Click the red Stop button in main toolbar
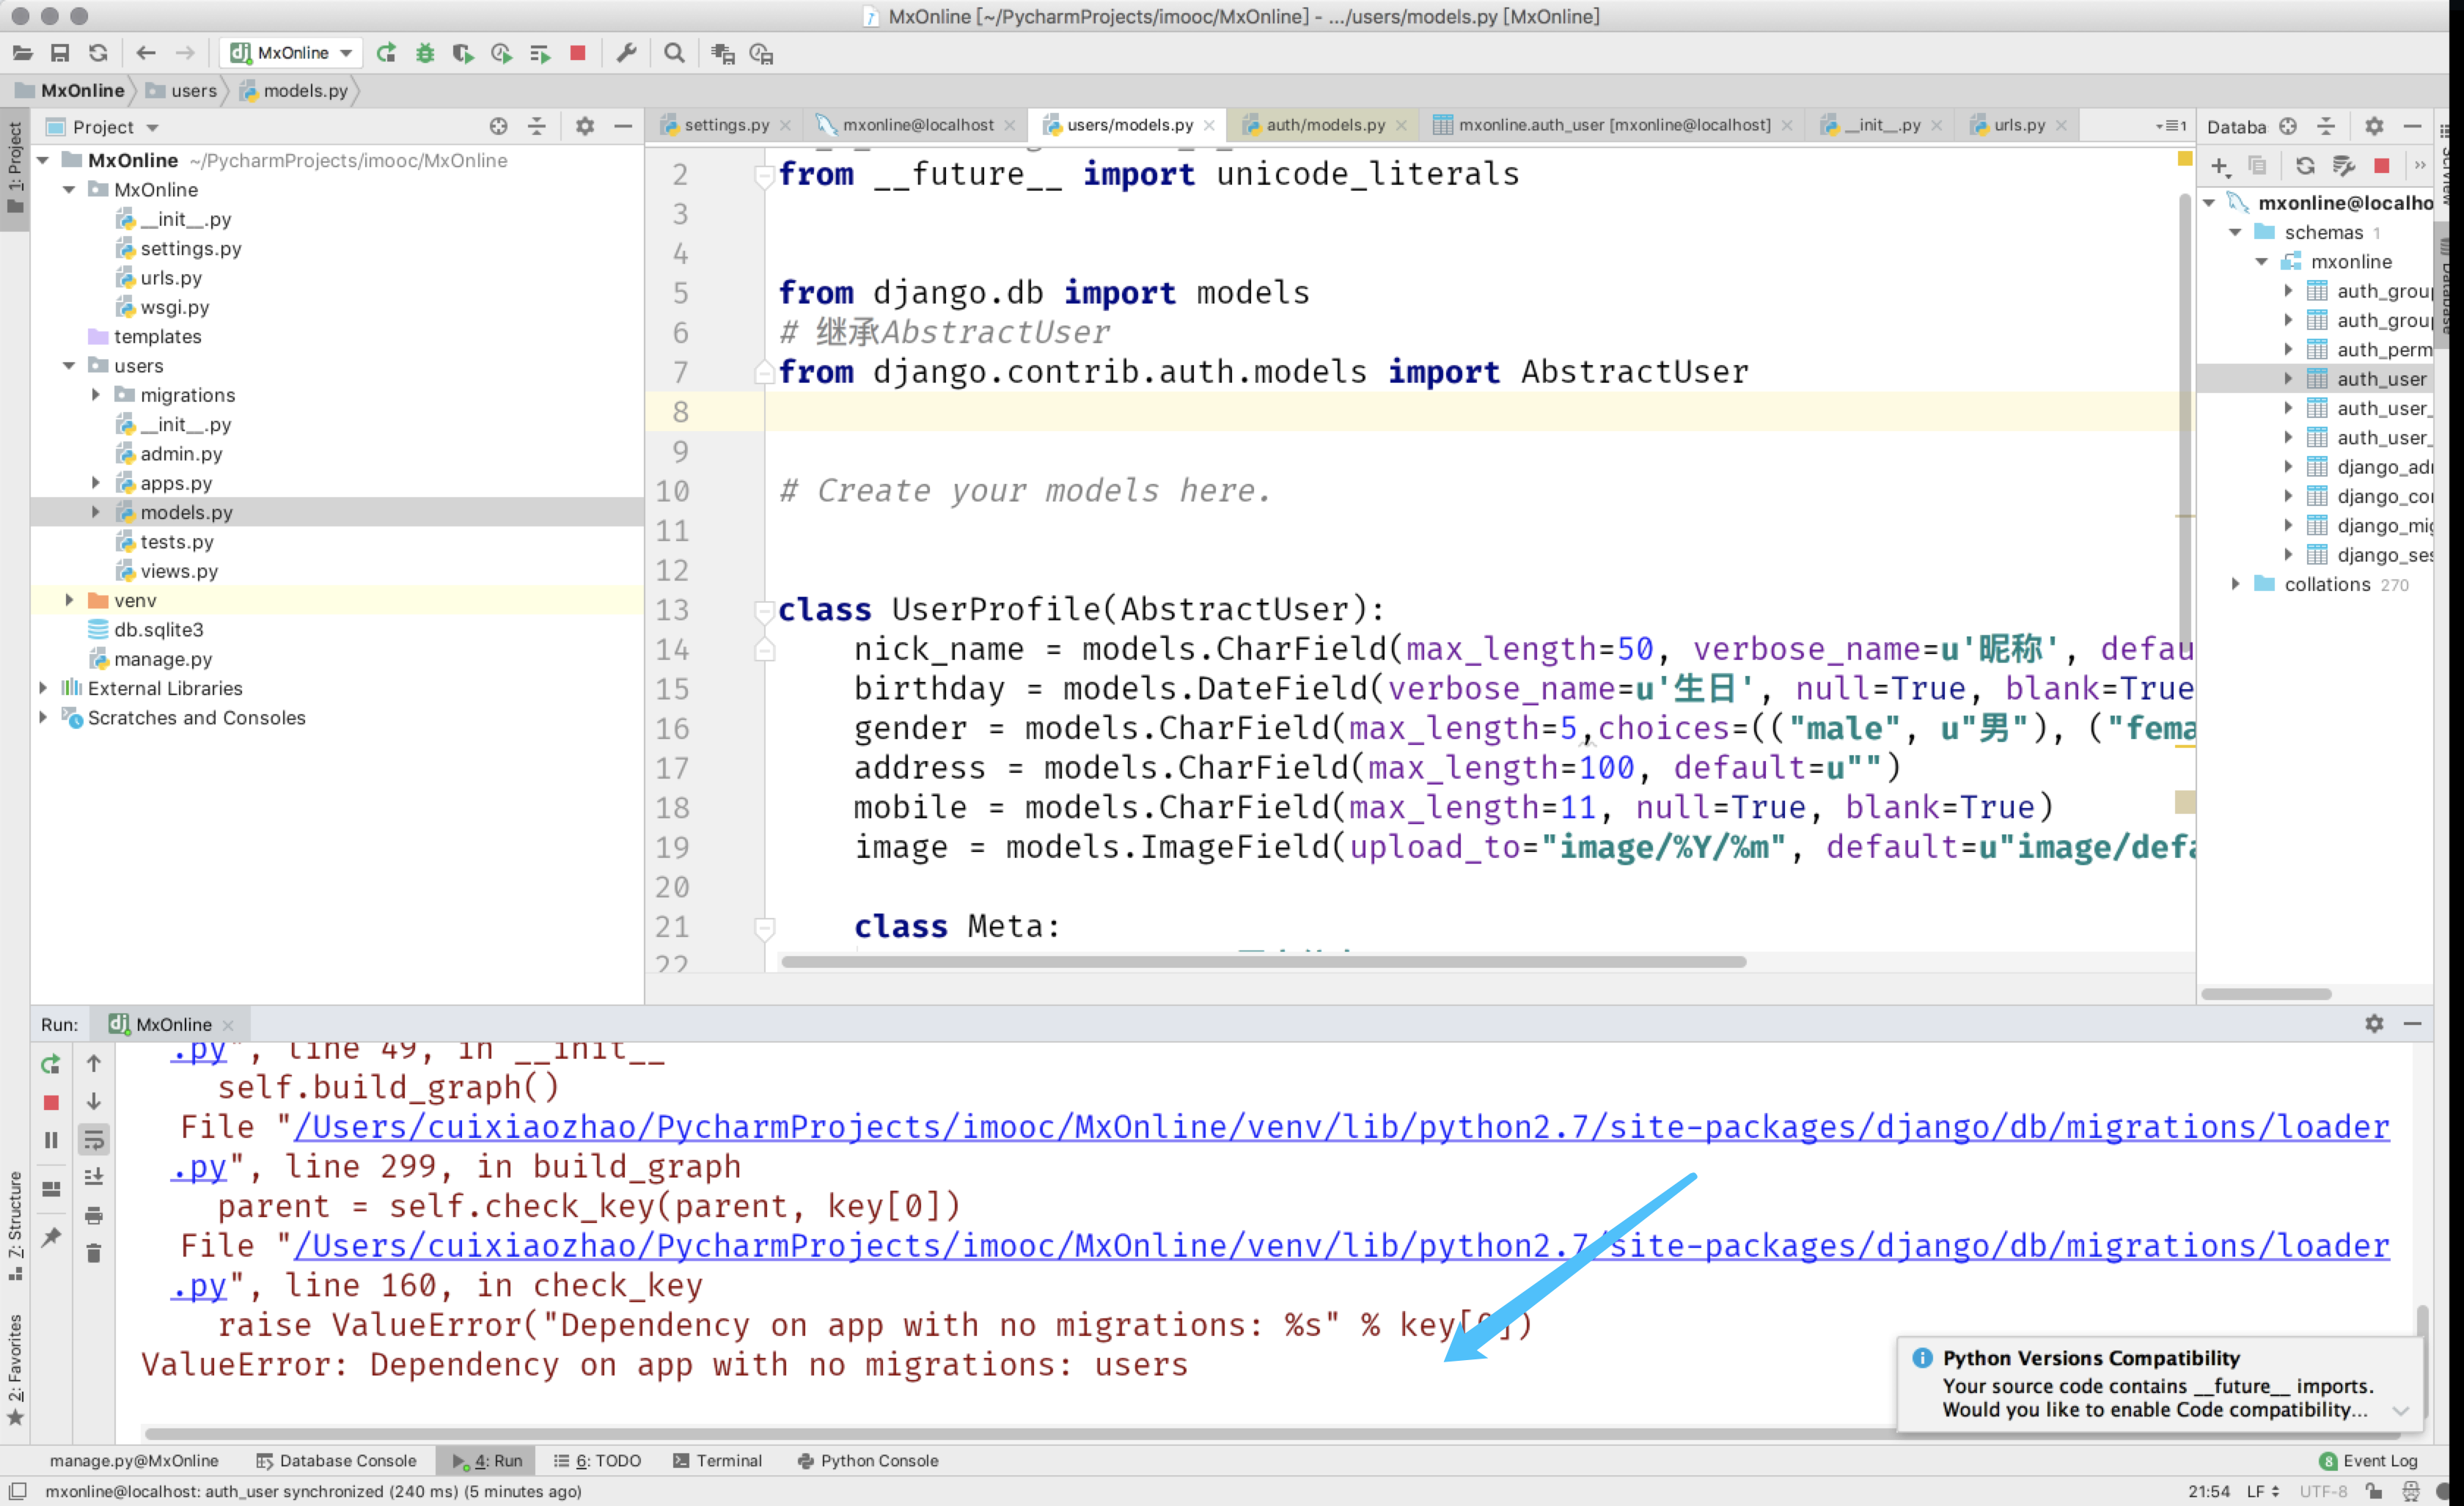 point(577,53)
